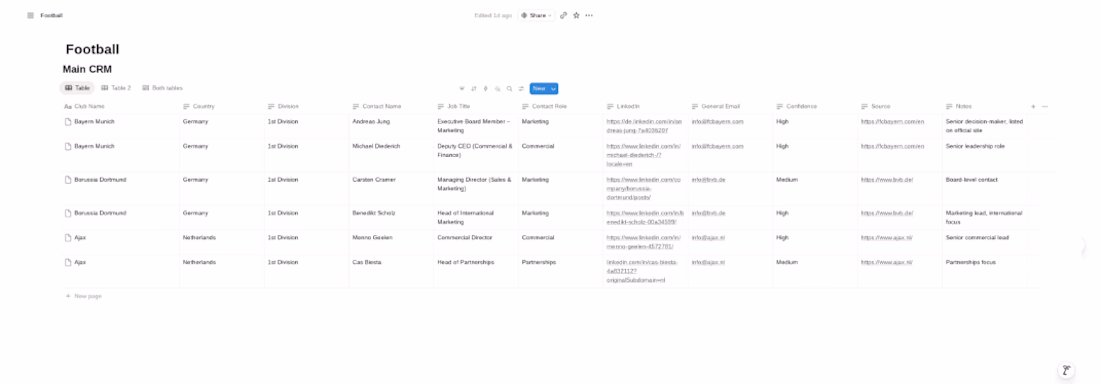Select the 'Carsten Cramer' contact name cell
The width and height of the screenshot is (1100, 384).
[374, 180]
